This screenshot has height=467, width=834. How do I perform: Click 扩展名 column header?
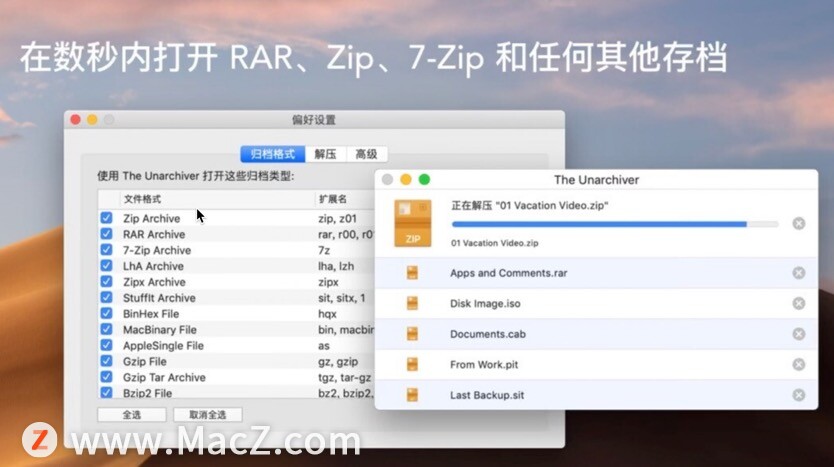coord(333,199)
